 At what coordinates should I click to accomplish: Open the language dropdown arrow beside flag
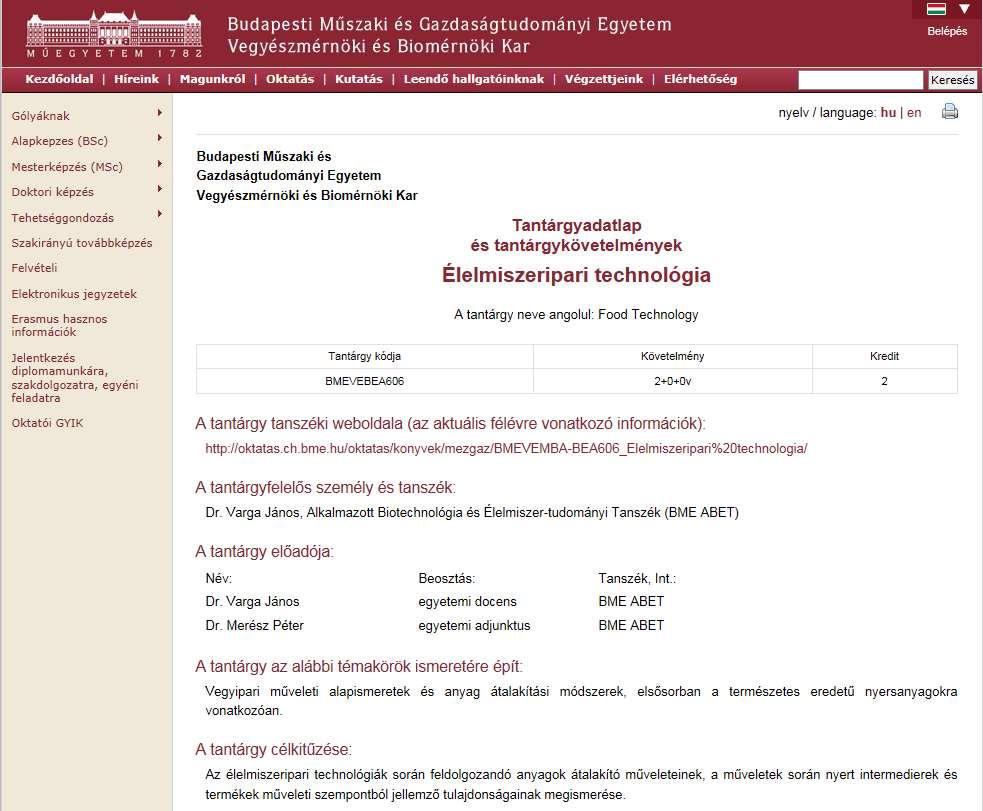coord(964,9)
